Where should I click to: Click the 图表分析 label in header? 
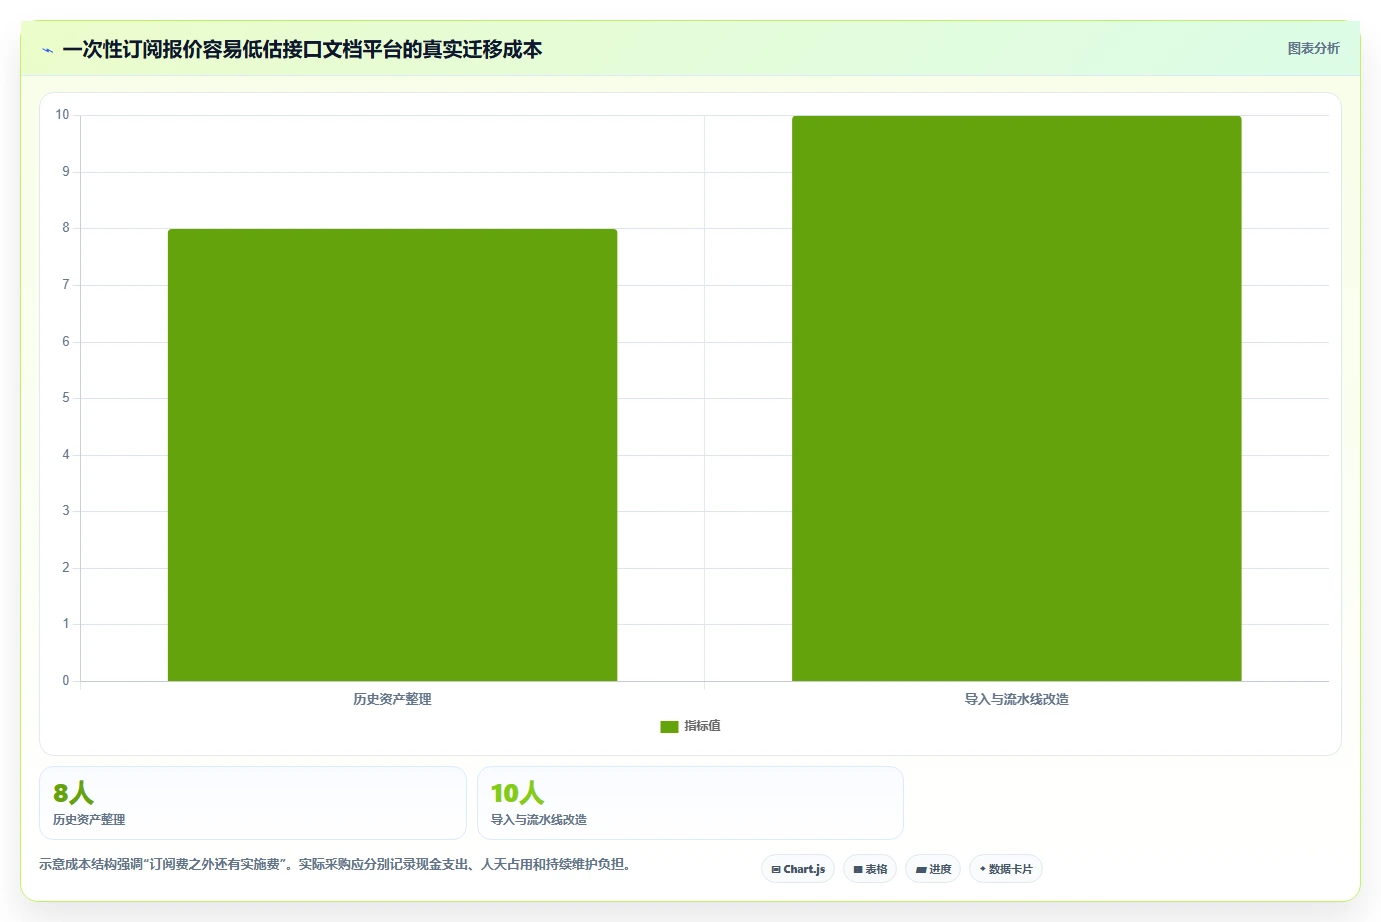pyautogui.click(x=1313, y=48)
